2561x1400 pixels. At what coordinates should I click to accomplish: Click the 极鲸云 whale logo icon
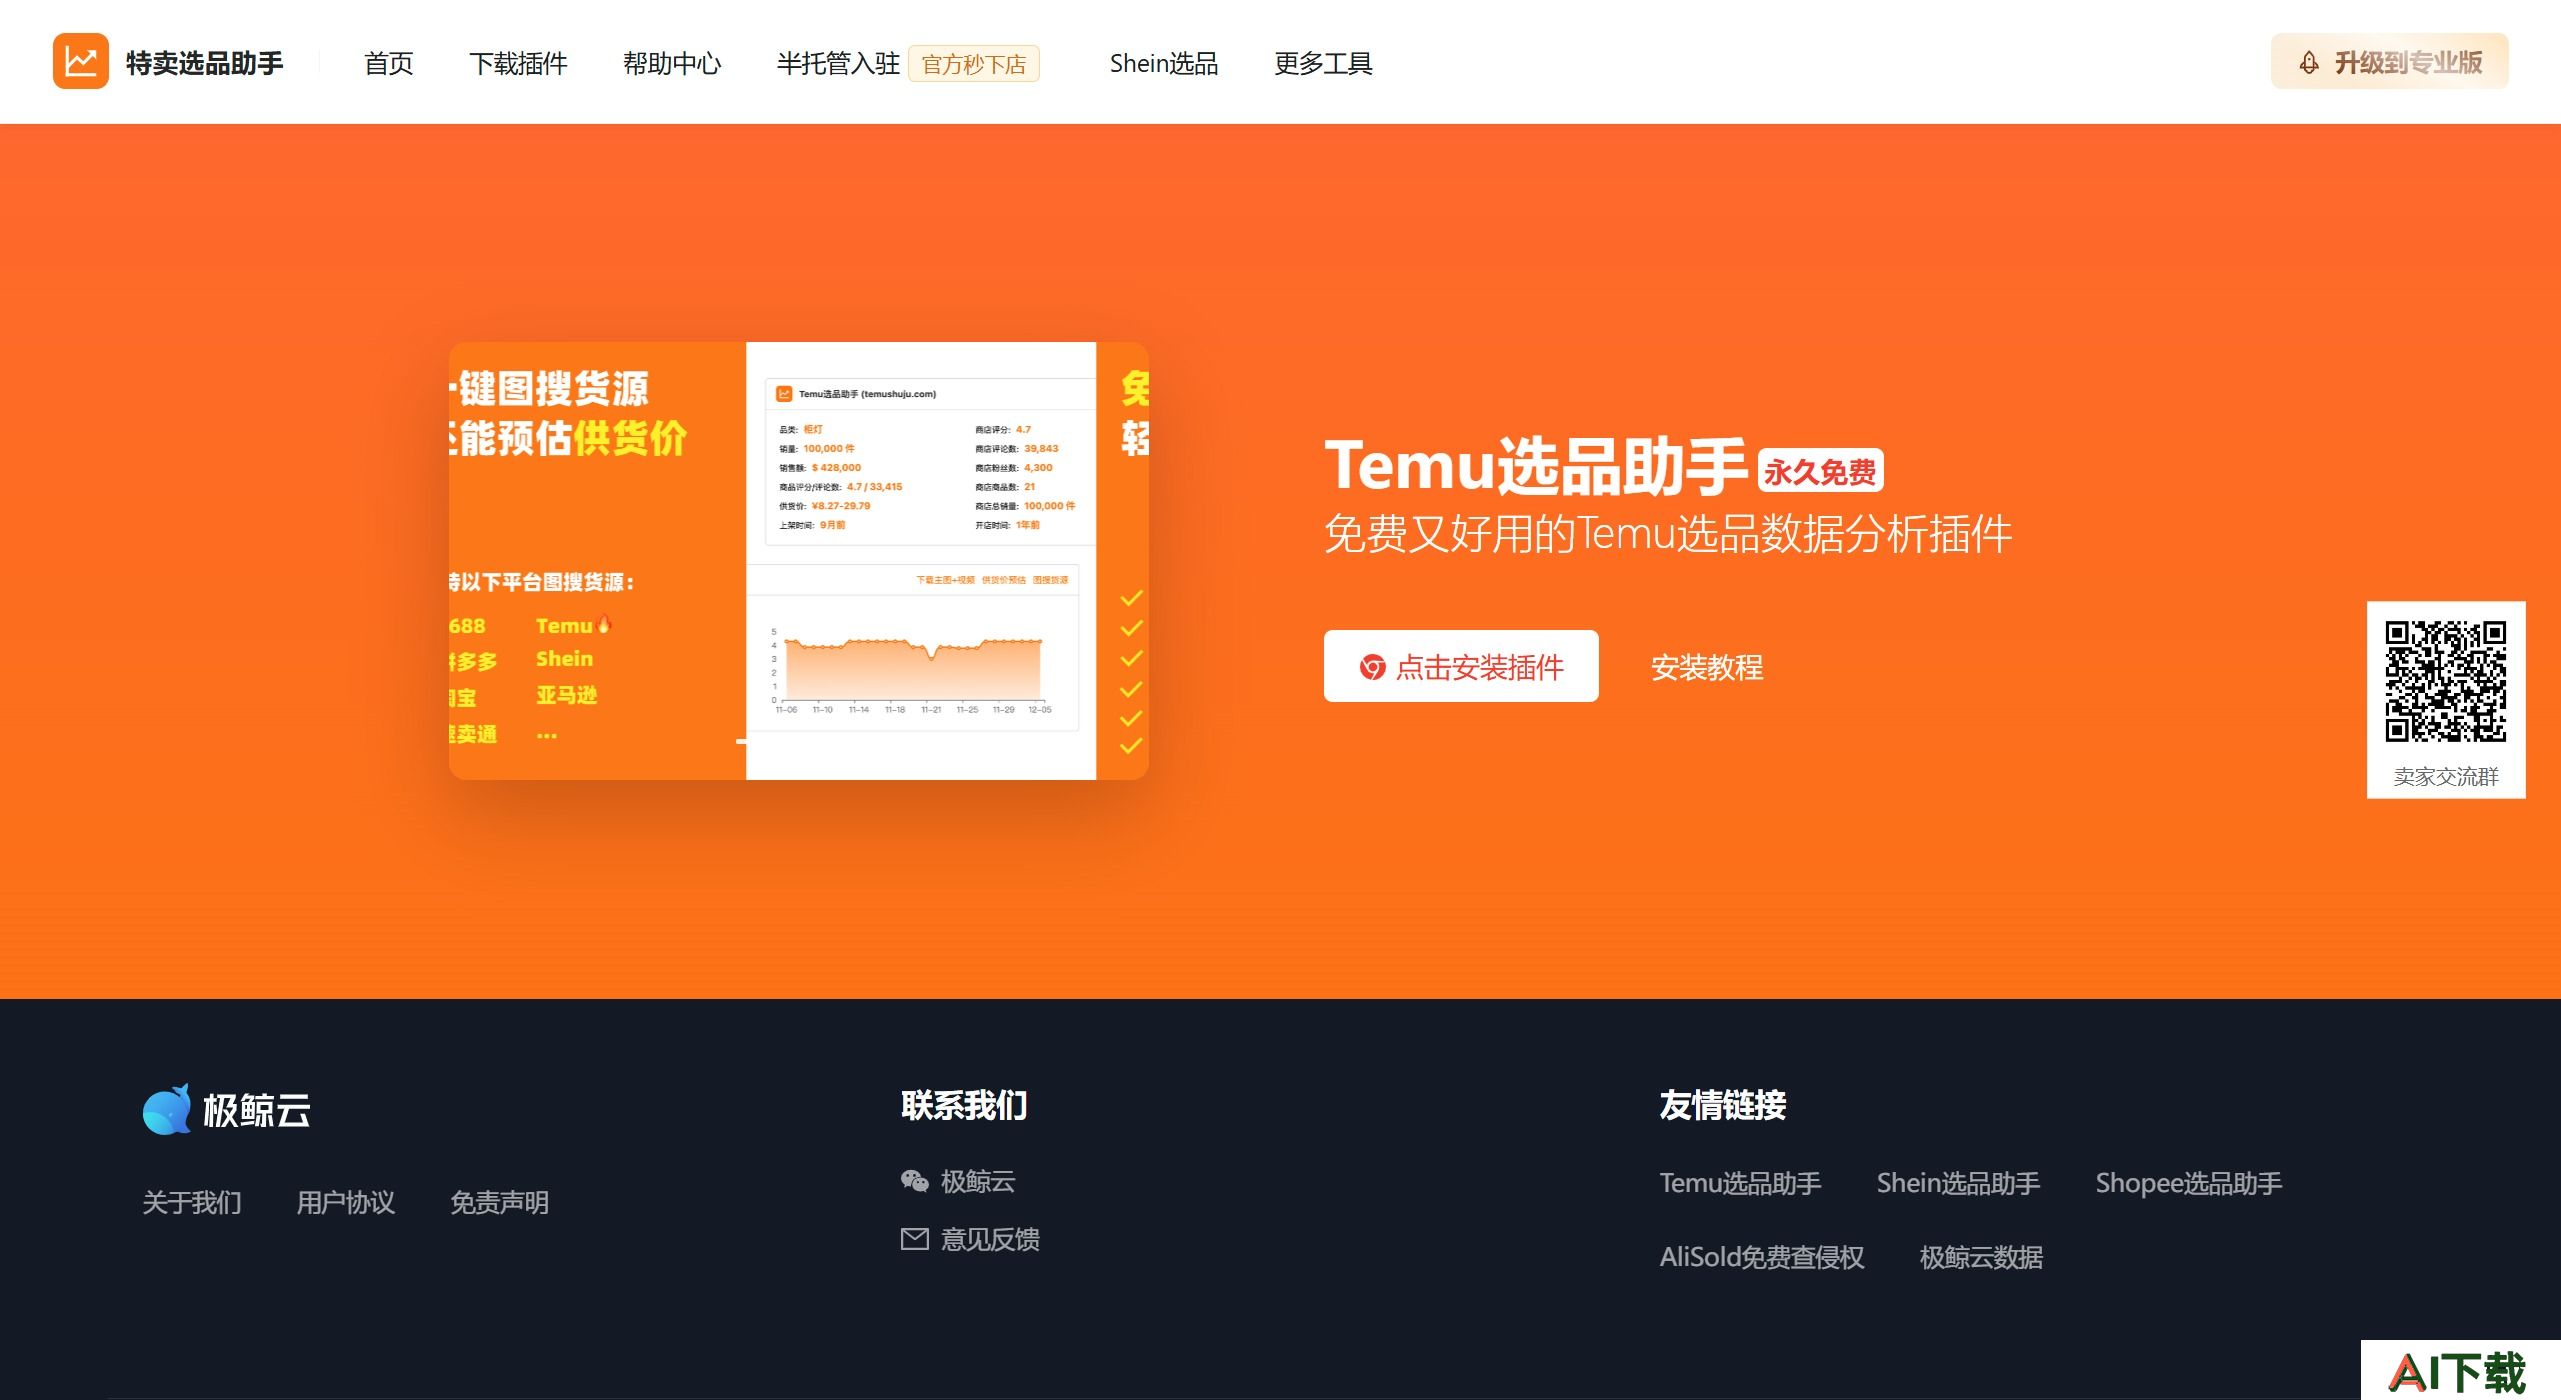(167, 1109)
